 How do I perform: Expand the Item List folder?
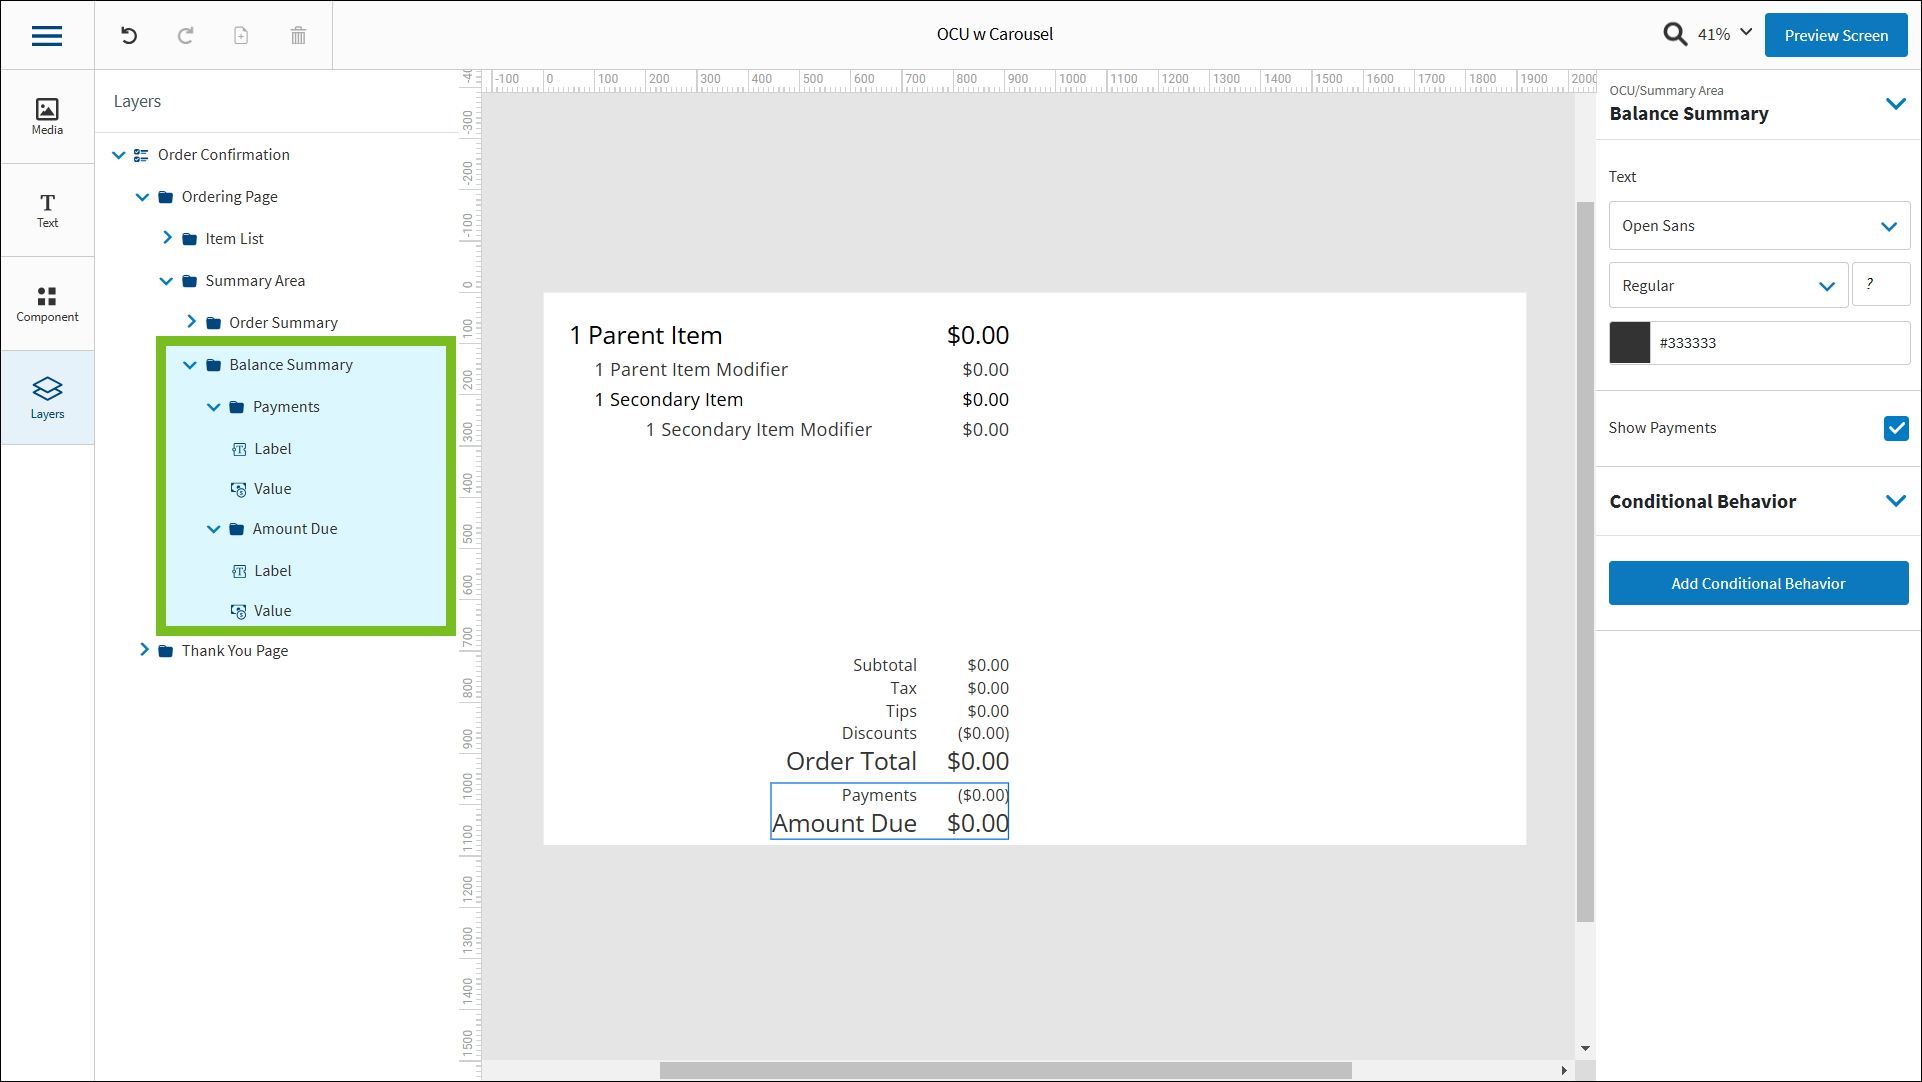point(168,238)
